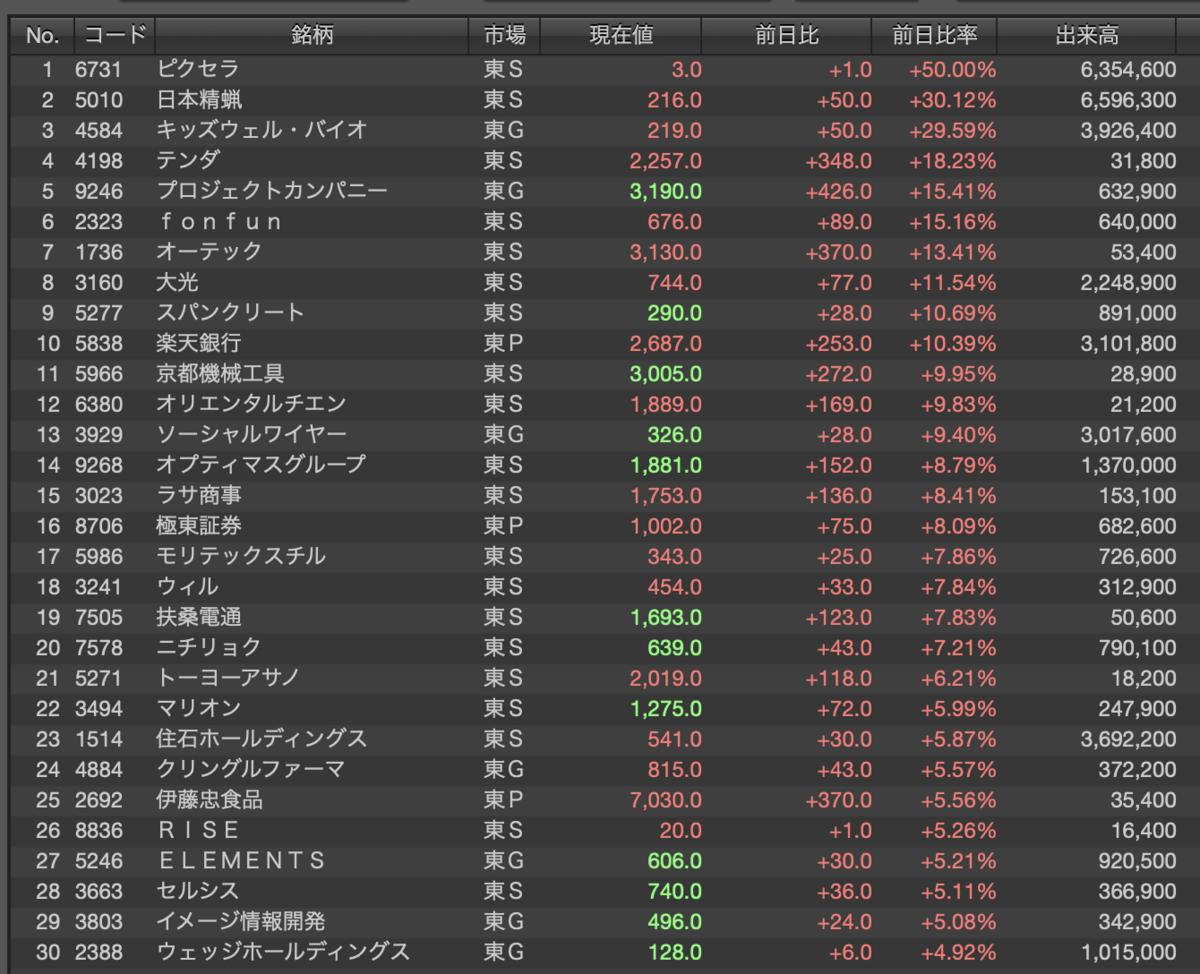Sort by the 市場 column header

(x=504, y=36)
